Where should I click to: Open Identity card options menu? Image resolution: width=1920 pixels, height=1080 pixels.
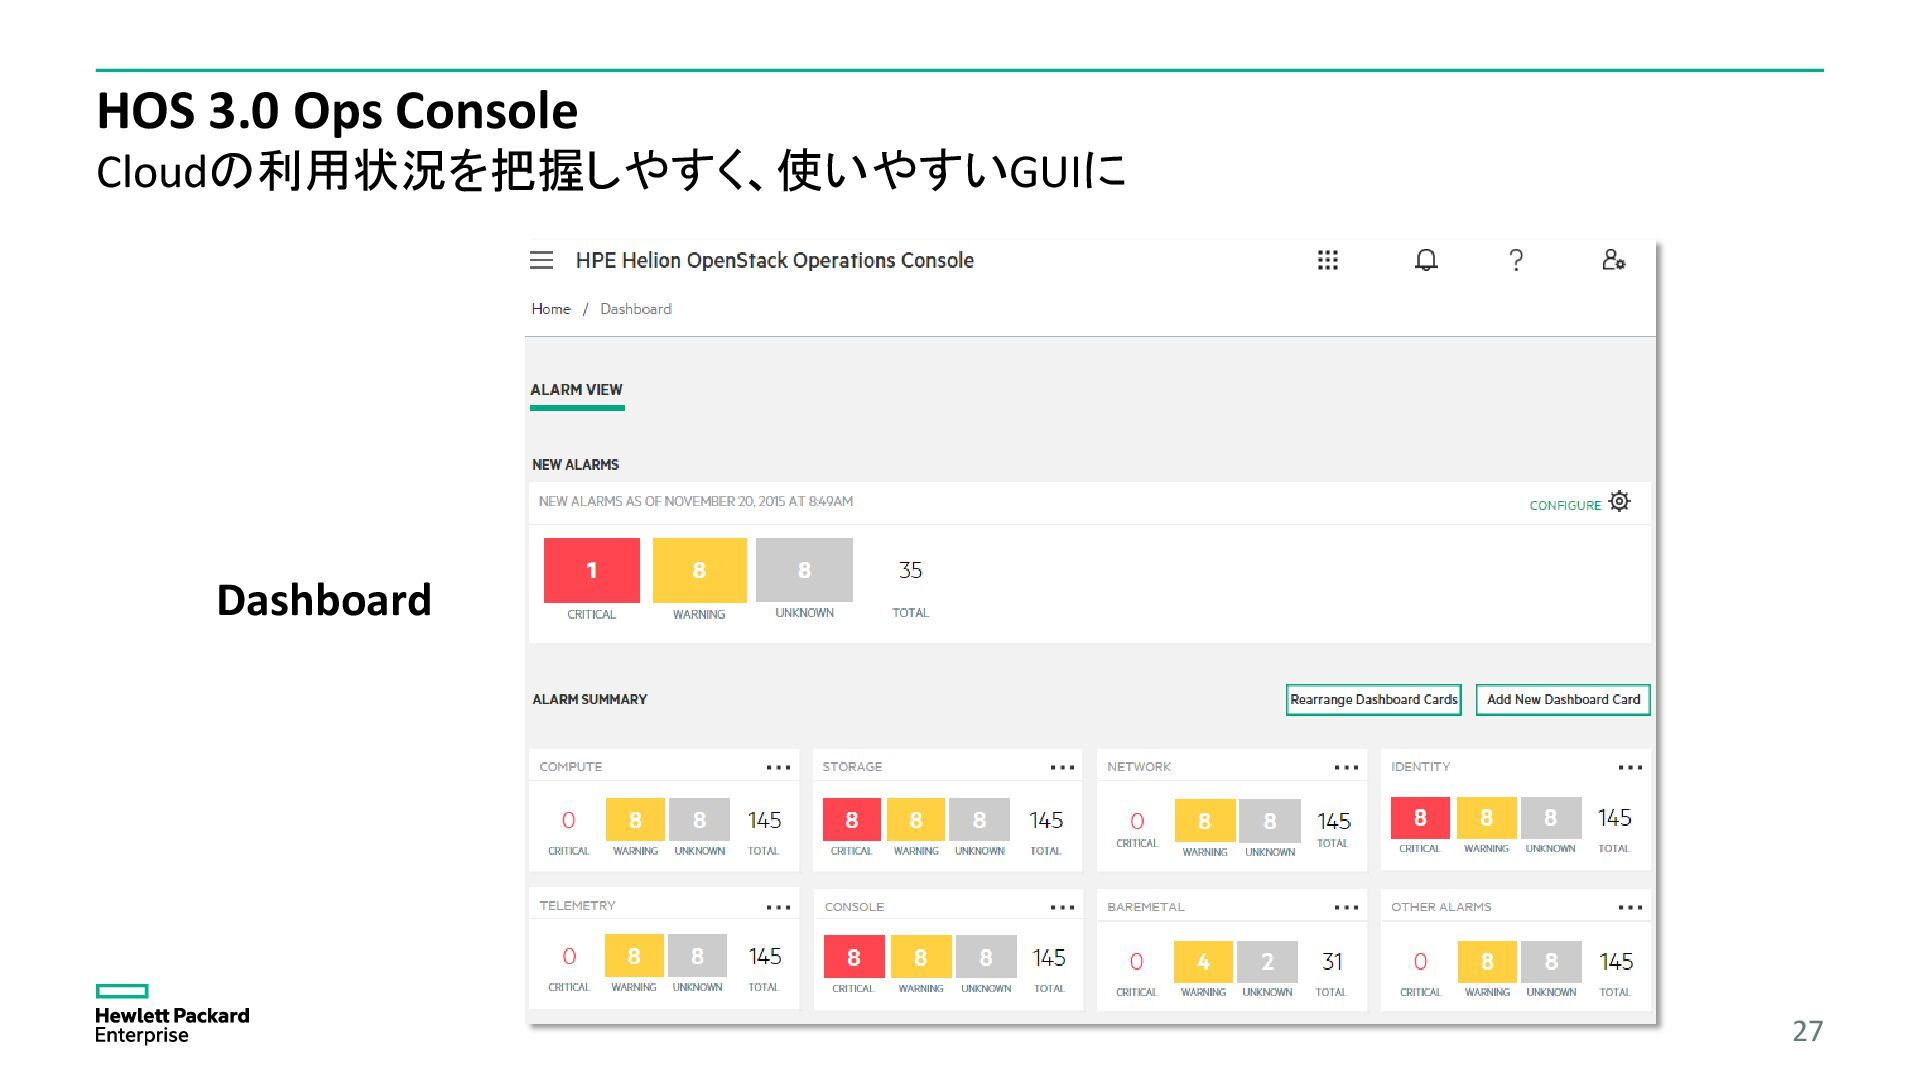pyautogui.click(x=1630, y=768)
